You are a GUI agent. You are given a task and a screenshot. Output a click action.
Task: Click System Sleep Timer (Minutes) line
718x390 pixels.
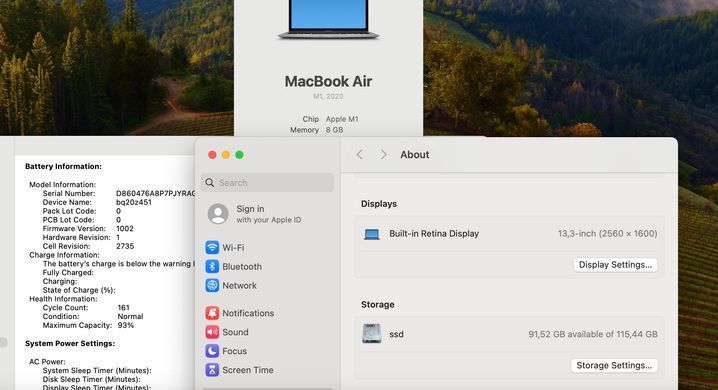pos(97,370)
